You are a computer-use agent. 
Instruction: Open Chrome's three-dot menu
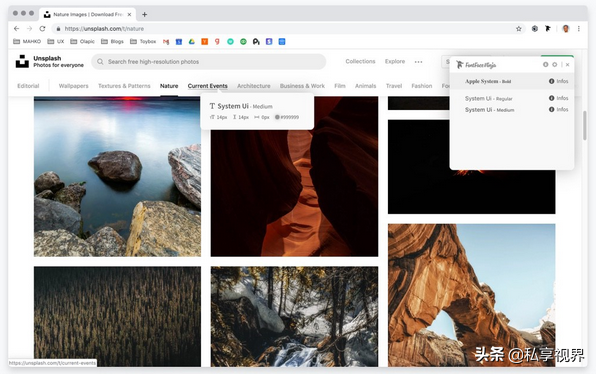pyautogui.click(x=579, y=29)
